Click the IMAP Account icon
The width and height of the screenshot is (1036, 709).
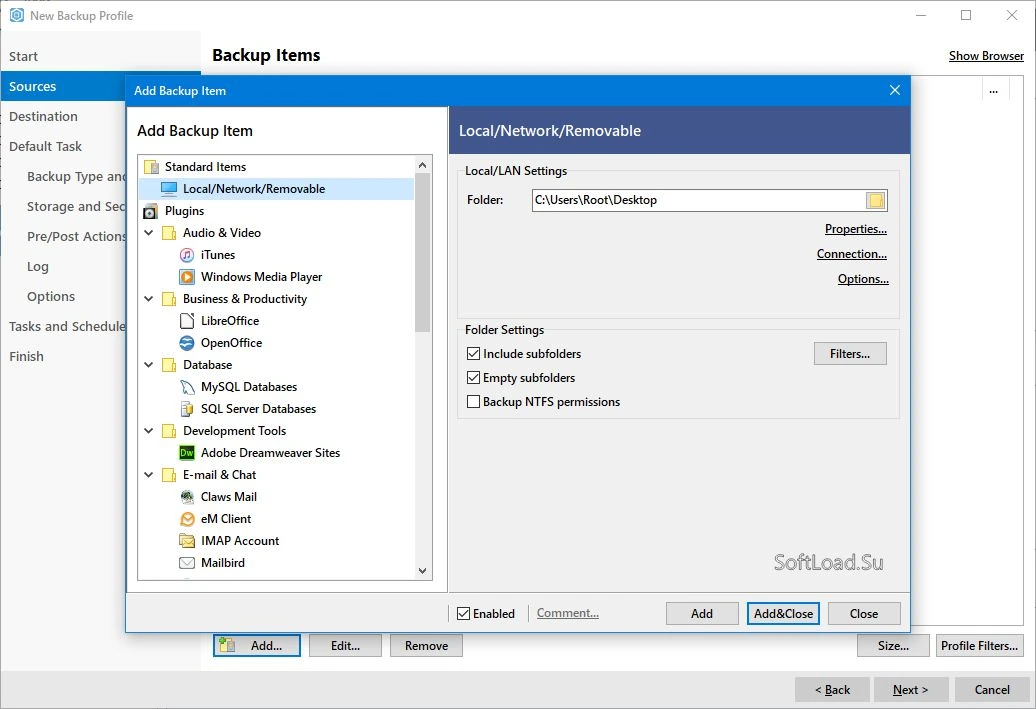(x=187, y=541)
